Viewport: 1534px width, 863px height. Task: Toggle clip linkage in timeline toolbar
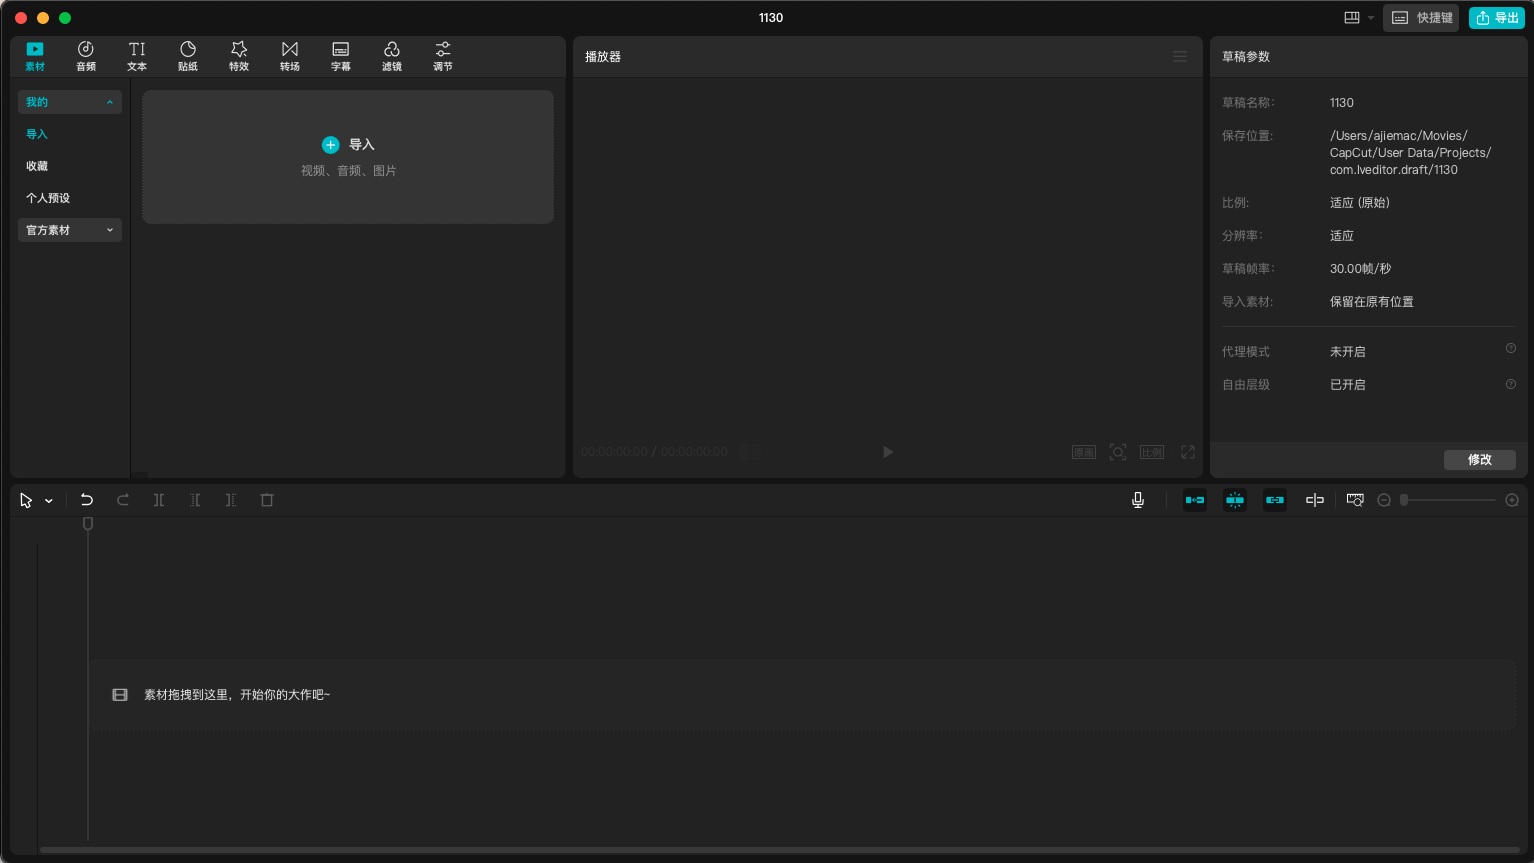click(1275, 500)
